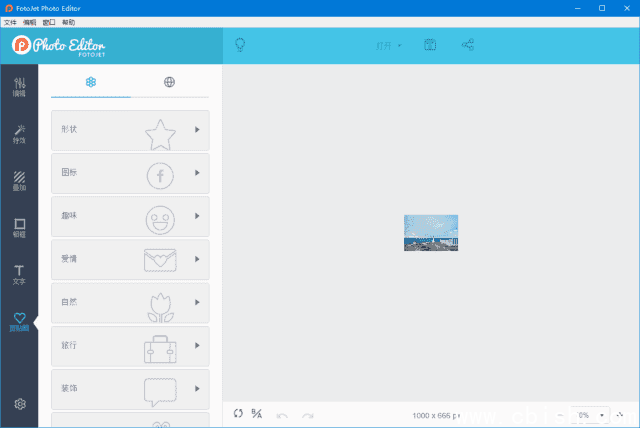Switch to the online clipart globe tab
The width and height of the screenshot is (640, 428).
tap(169, 82)
